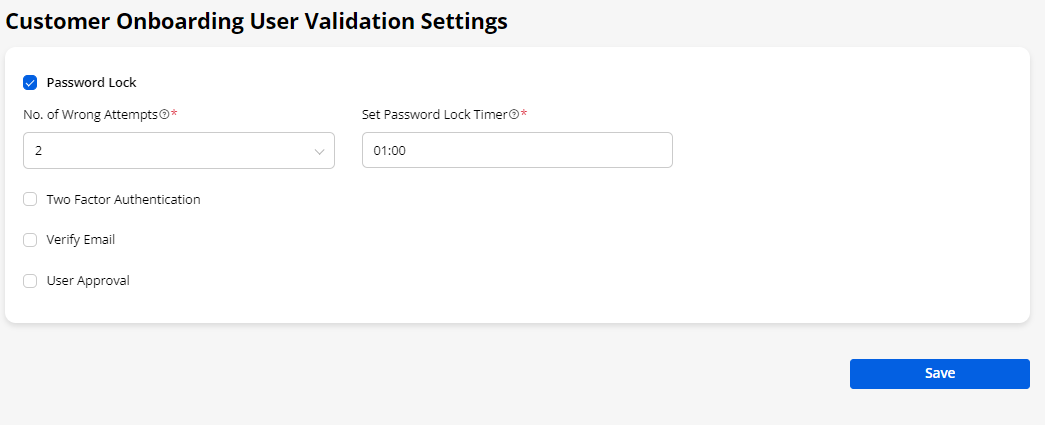Screen dimensions: 1045x425
Task: Tick the Verify Email checkbox
Action: tap(30, 240)
